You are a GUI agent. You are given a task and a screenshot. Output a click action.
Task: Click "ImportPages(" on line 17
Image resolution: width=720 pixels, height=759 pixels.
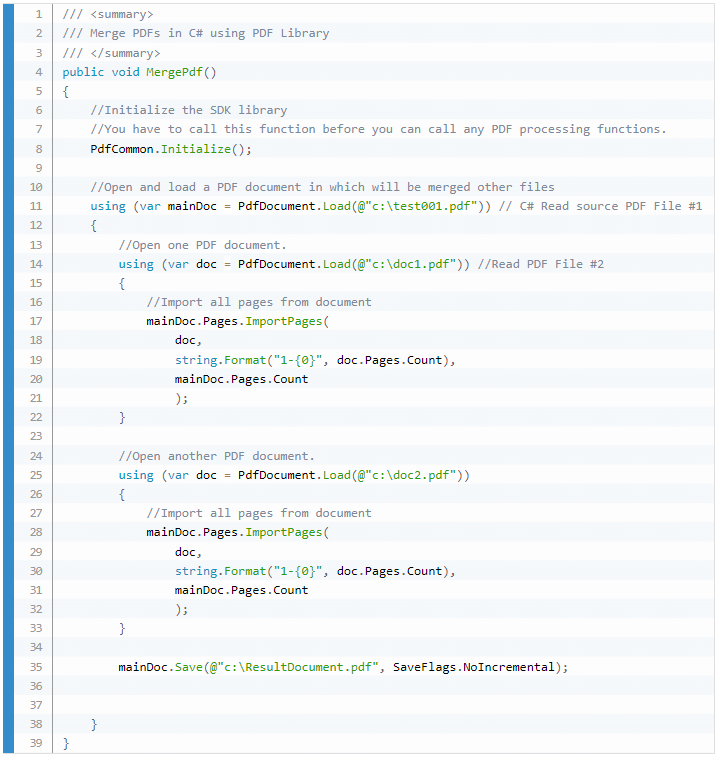287,321
